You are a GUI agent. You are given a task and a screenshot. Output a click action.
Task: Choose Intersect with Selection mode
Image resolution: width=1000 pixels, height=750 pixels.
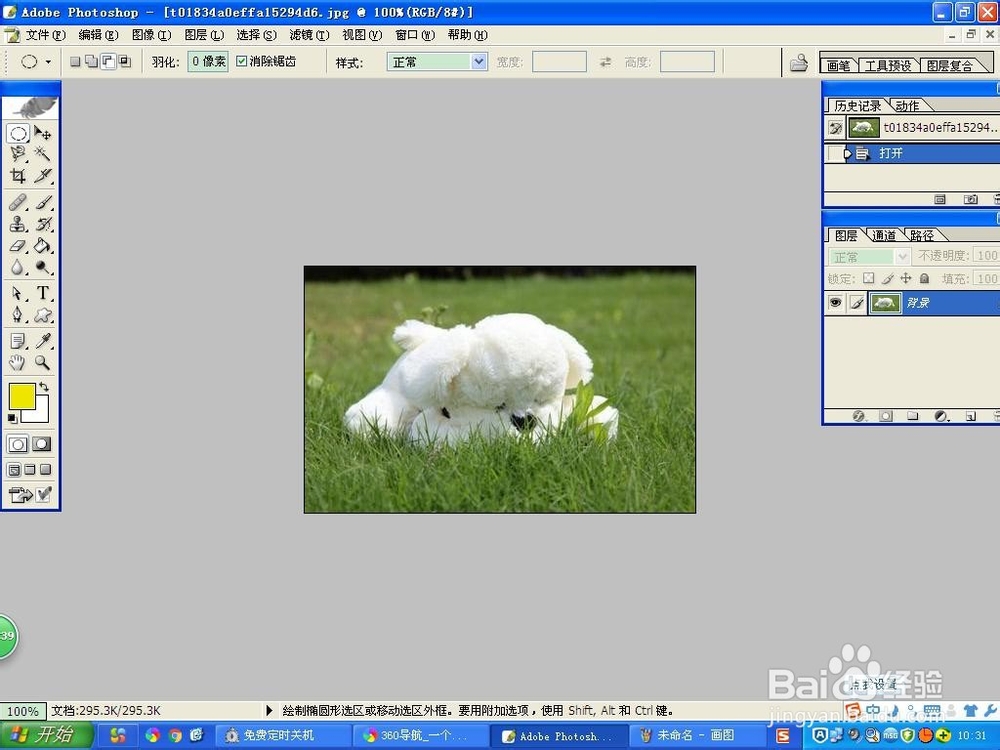(125, 61)
